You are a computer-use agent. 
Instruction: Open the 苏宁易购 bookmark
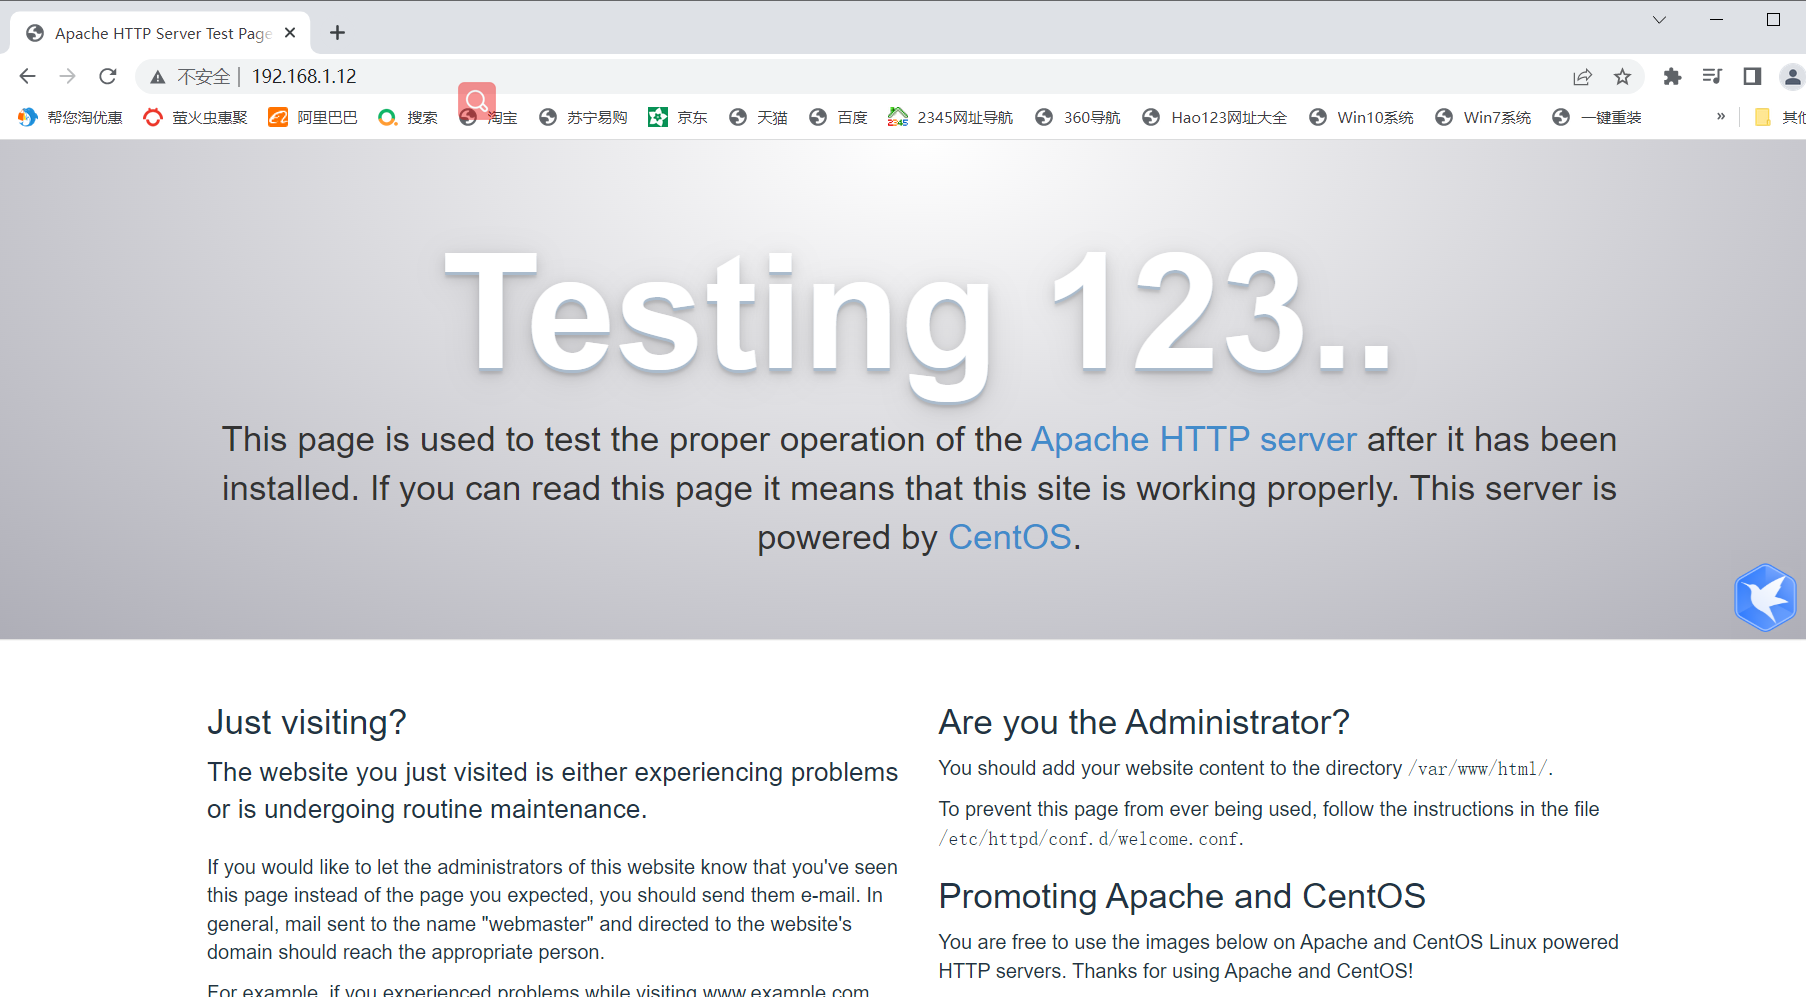click(583, 117)
